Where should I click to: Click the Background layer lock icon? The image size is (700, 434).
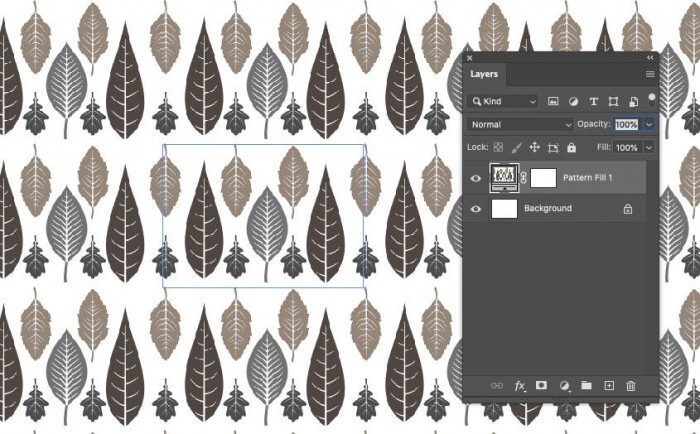tap(628, 209)
